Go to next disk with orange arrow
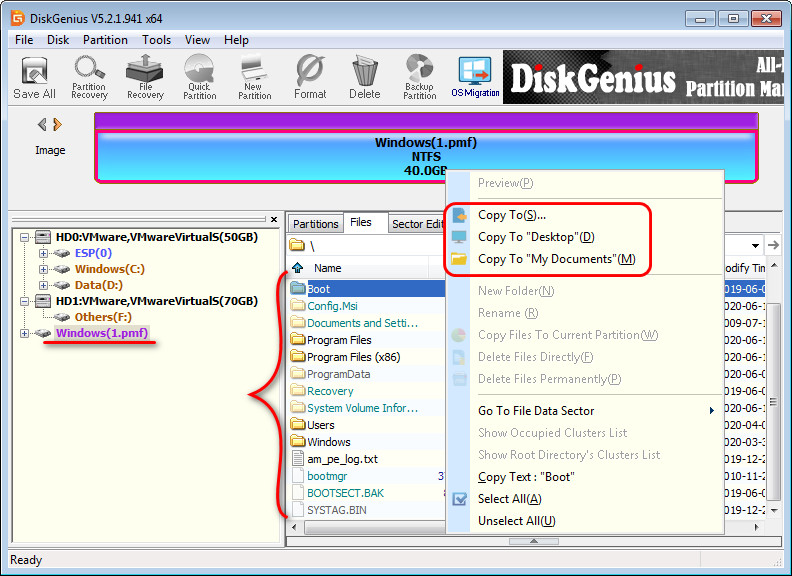Image resolution: width=792 pixels, height=576 pixels. [58, 124]
